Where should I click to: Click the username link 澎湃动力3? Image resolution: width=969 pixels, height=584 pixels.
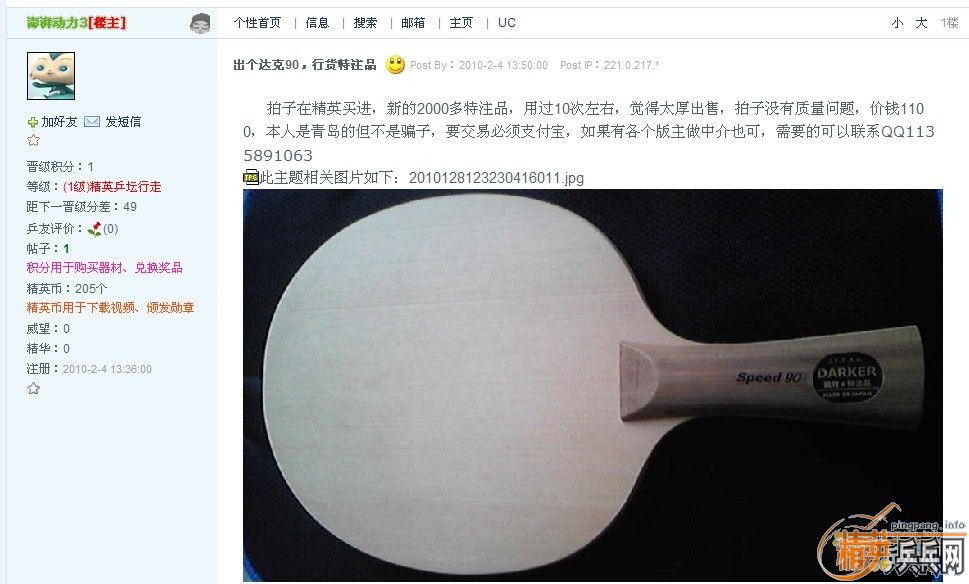(x=57, y=23)
